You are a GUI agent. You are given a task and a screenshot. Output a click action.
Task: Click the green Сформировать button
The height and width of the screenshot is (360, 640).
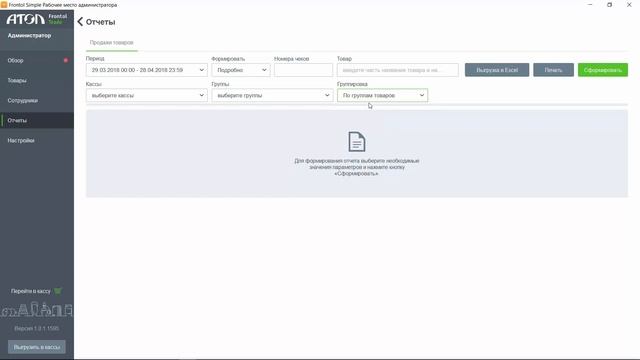(x=602, y=70)
